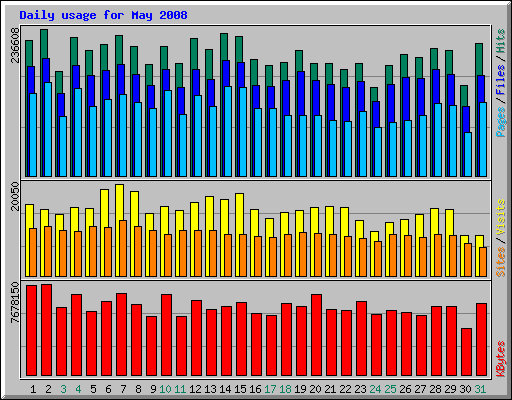Click the orange Sites bar for day 31
512x400 pixels.
click(483, 262)
